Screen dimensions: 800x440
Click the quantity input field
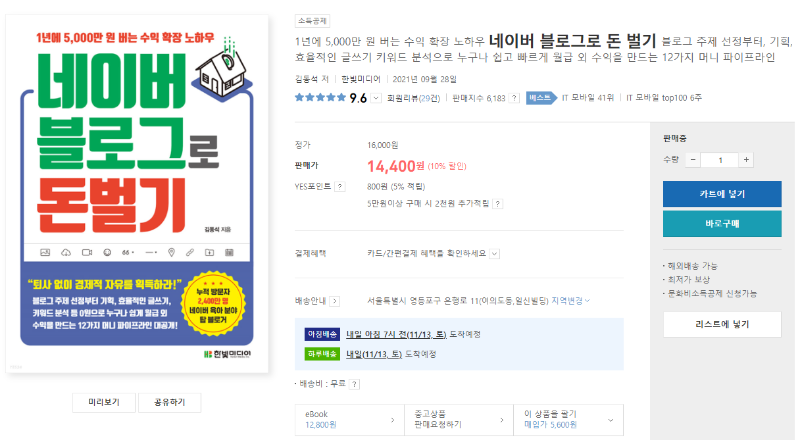[720, 159]
